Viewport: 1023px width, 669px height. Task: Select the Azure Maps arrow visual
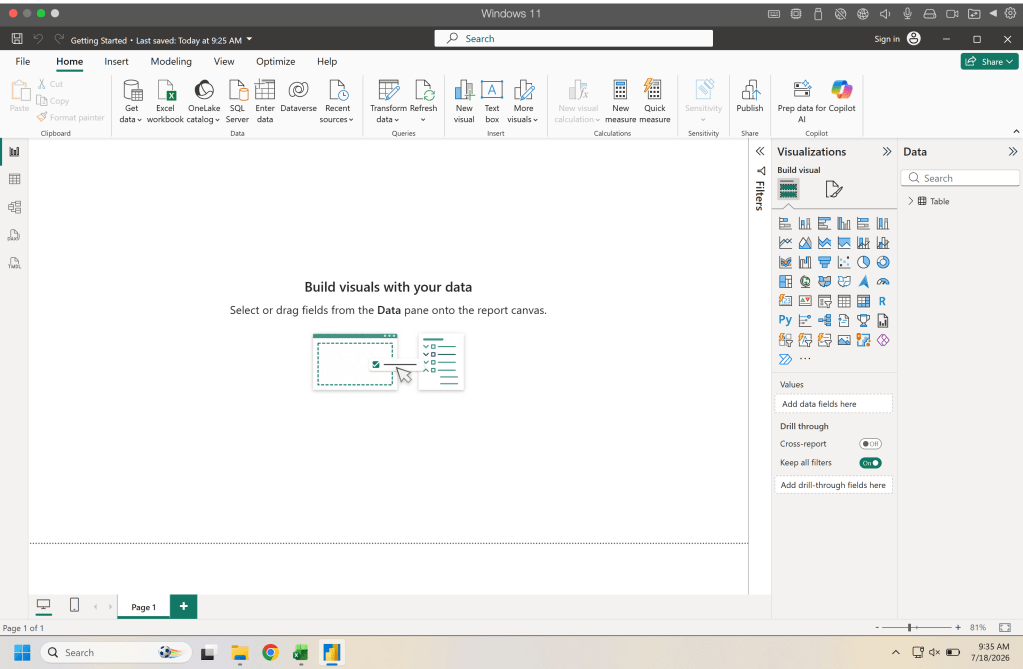pyautogui.click(x=863, y=282)
